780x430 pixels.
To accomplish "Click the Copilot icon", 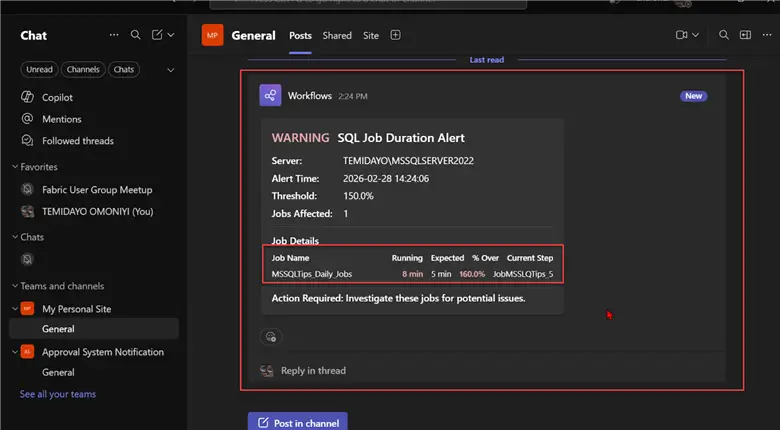I will click(27, 97).
